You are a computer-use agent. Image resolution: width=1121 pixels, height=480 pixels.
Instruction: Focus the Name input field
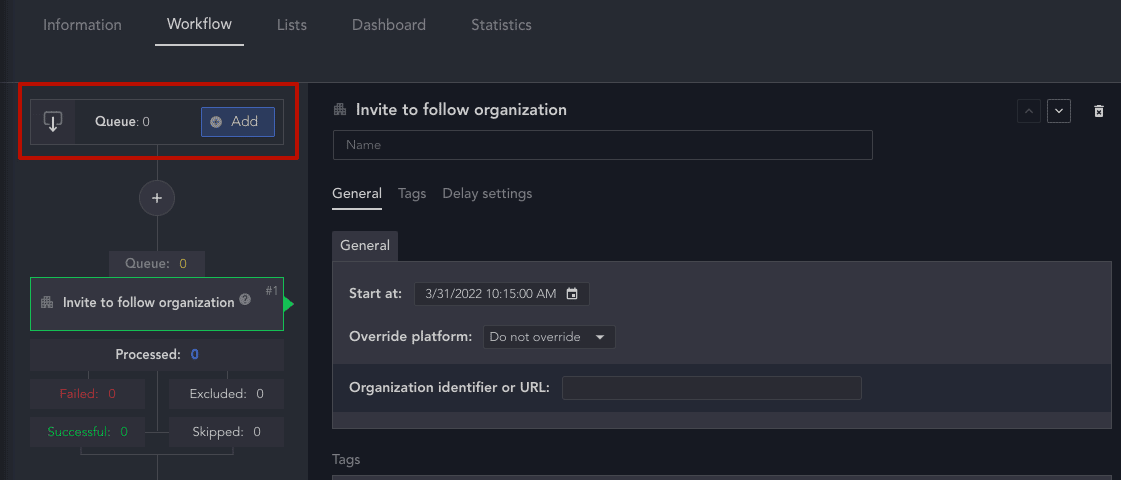click(x=603, y=145)
